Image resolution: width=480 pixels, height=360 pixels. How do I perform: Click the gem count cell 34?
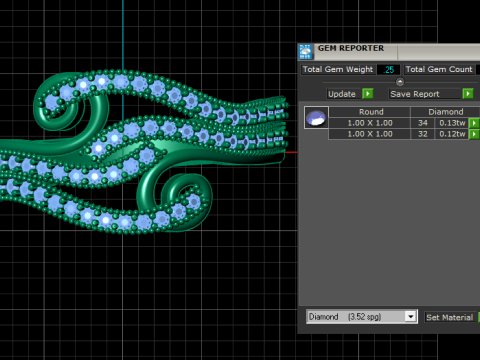[423, 123]
